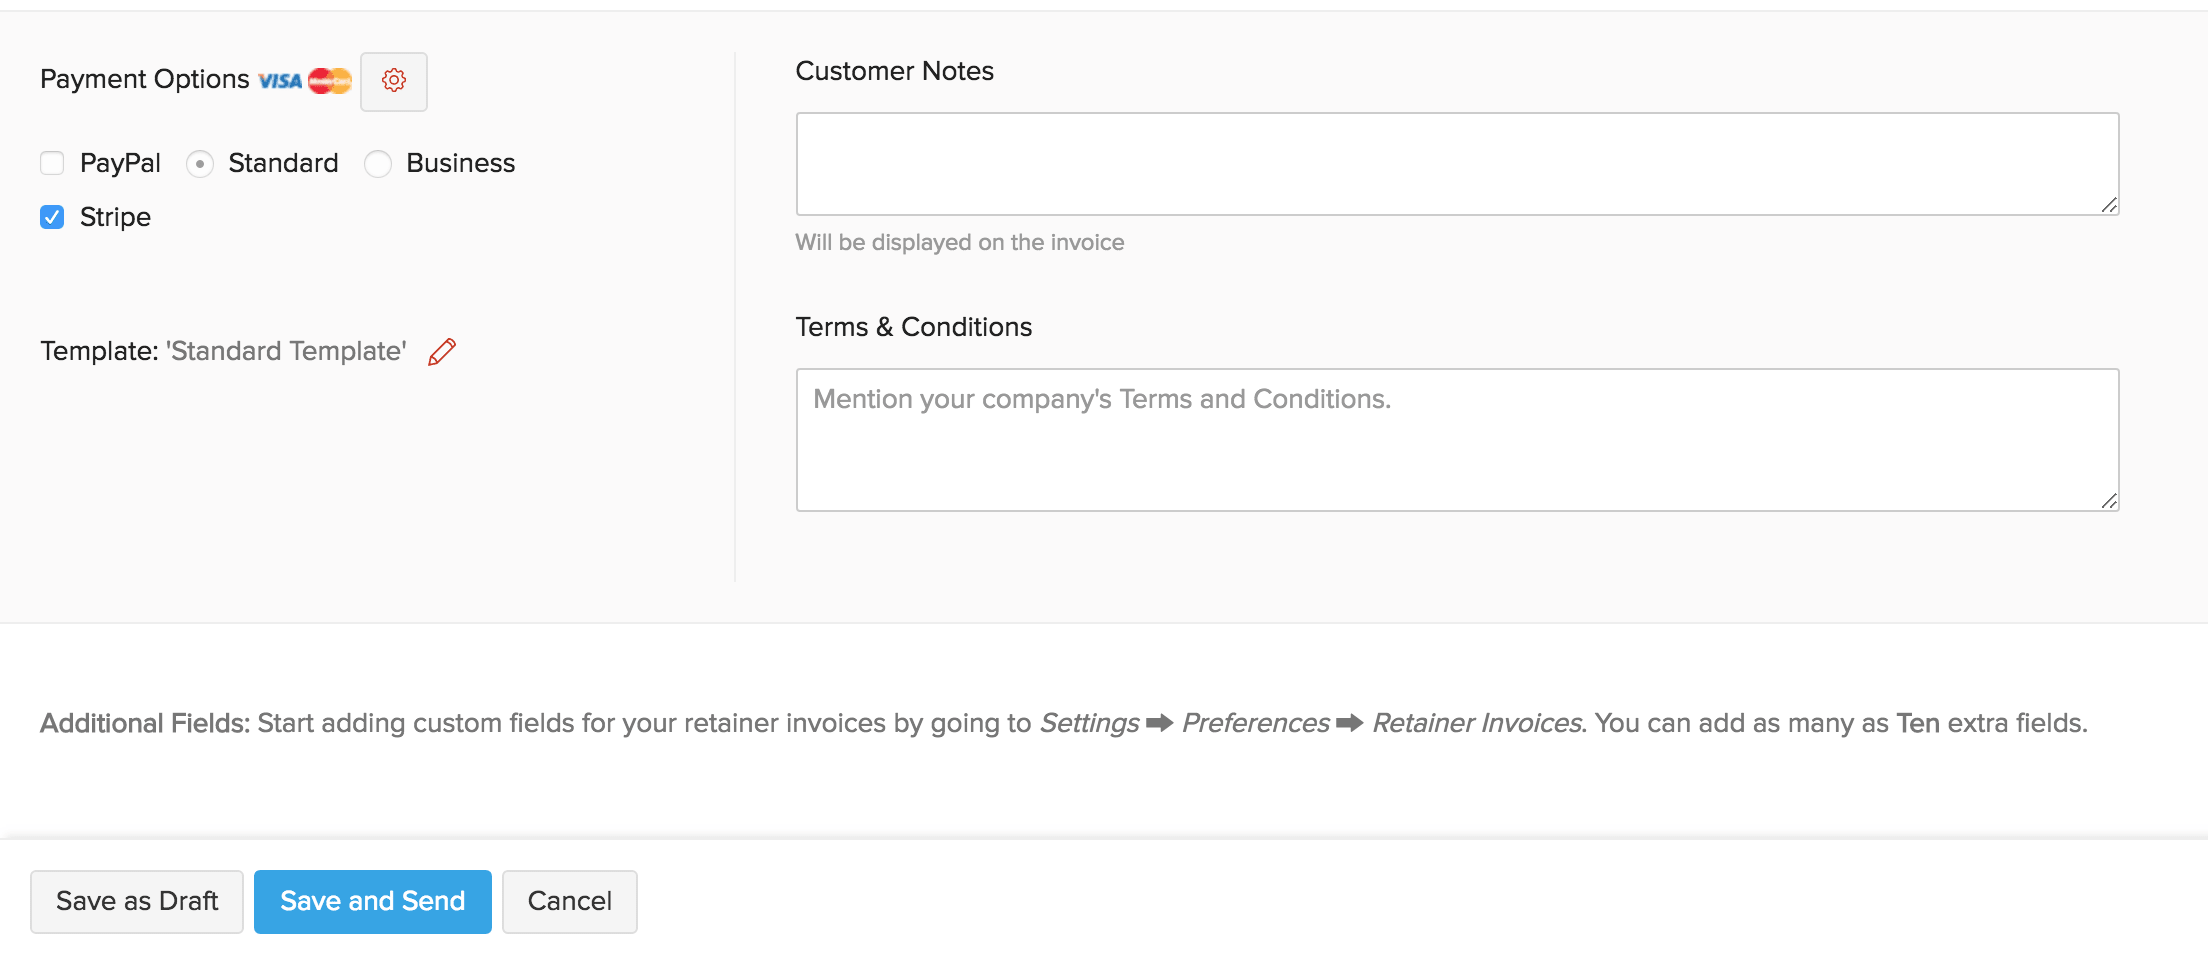Select the Standard PayPal option
The width and height of the screenshot is (2208, 960).
[x=200, y=163]
